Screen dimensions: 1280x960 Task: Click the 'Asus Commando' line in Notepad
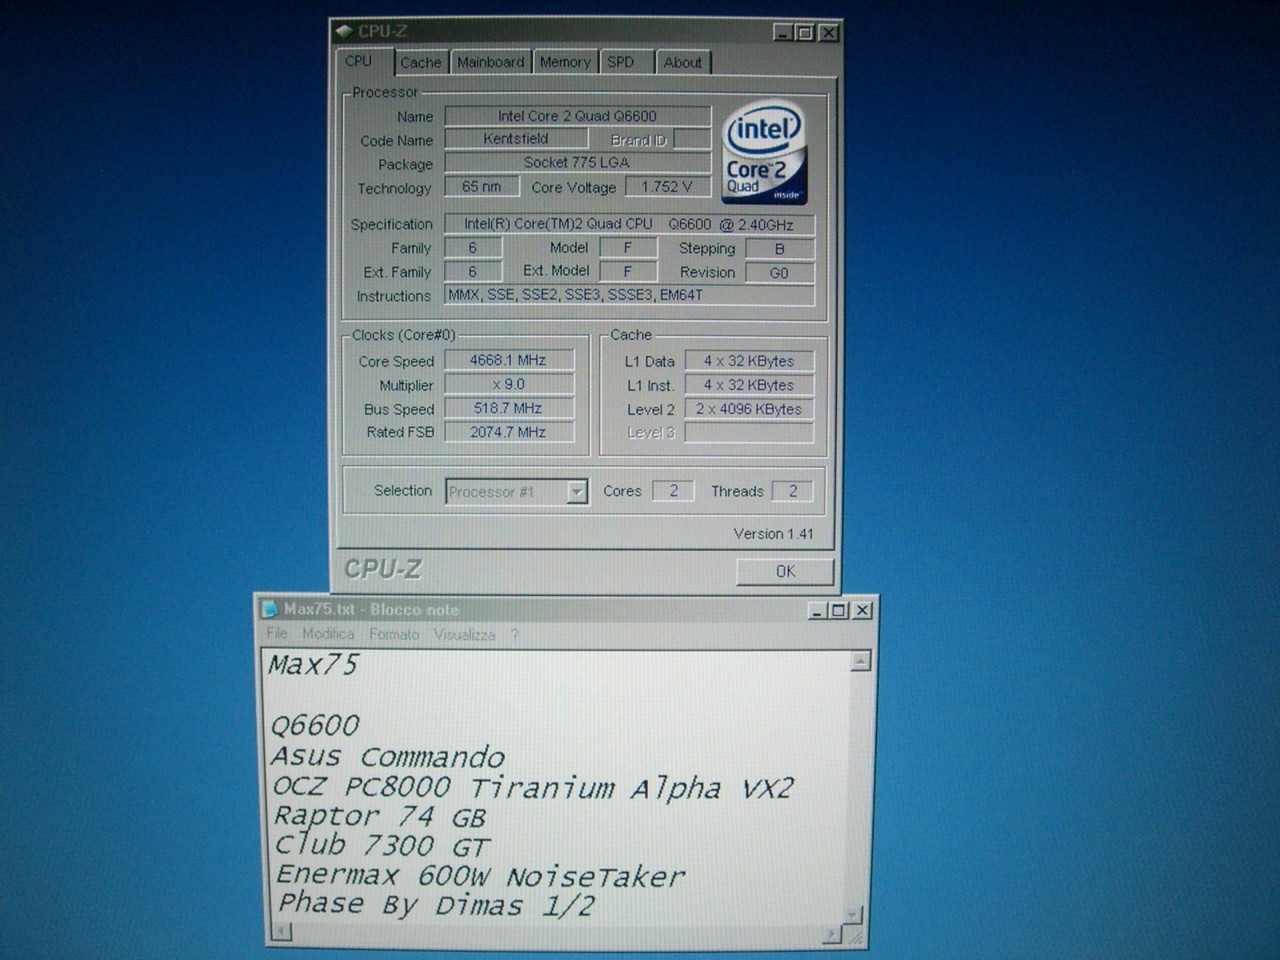point(388,757)
